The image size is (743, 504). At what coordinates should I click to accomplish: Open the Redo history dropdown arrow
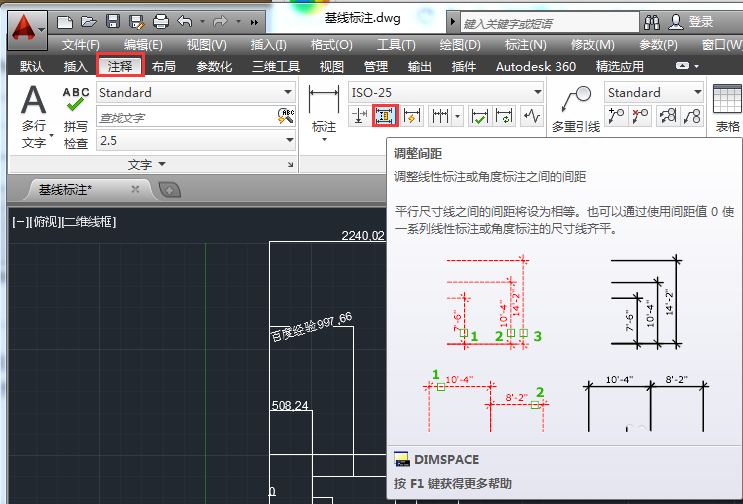238,22
